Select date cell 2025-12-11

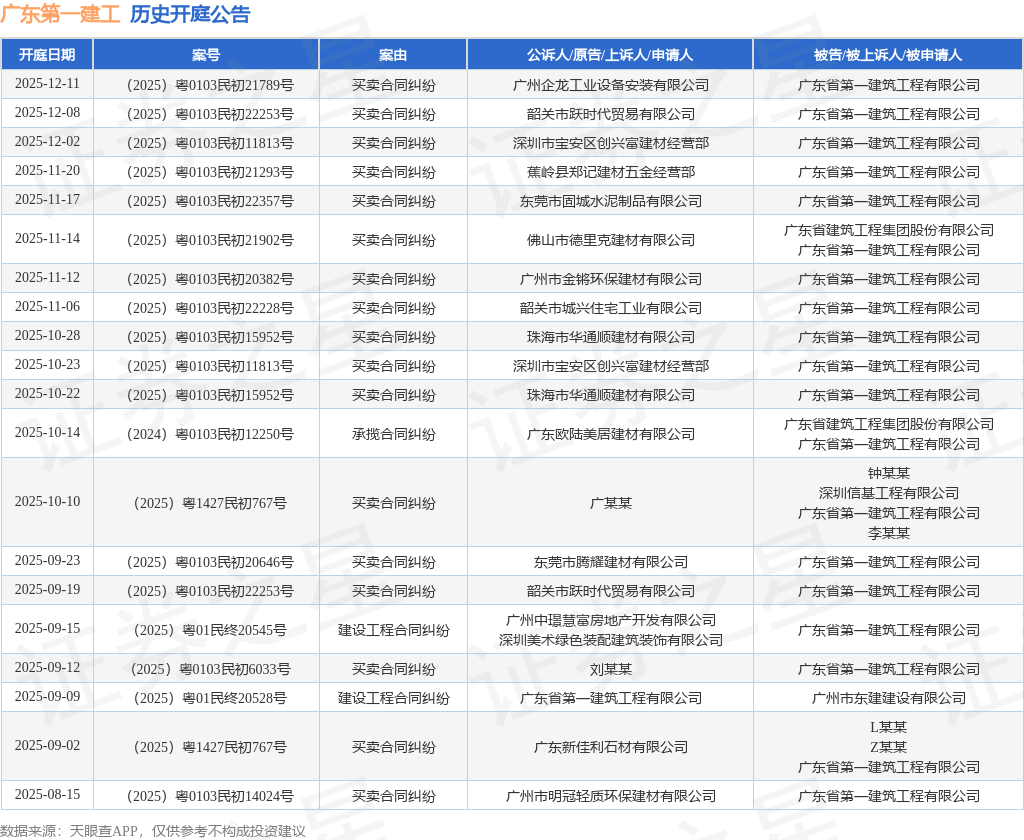point(47,84)
